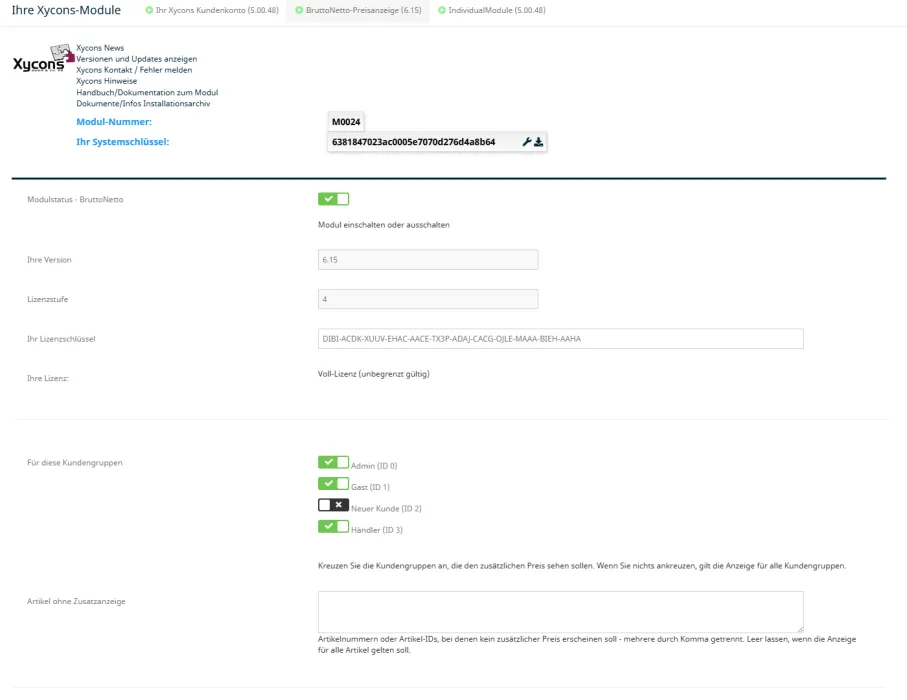907x700 pixels.
Task: Click 'Modul einschalten oder ausschalten' hint text
Action: (x=384, y=224)
